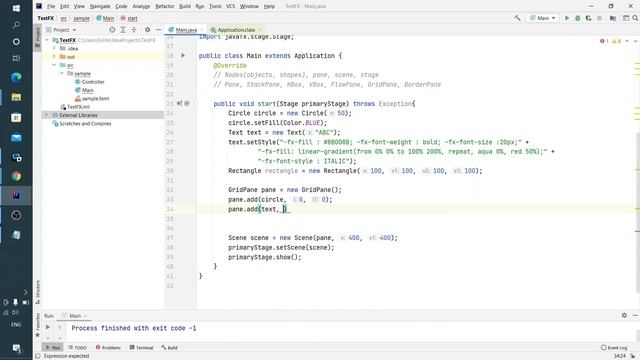The height and width of the screenshot is (360, 640).
Task: Click gutter run arrow next to class Main
Action: click(183, 56)
